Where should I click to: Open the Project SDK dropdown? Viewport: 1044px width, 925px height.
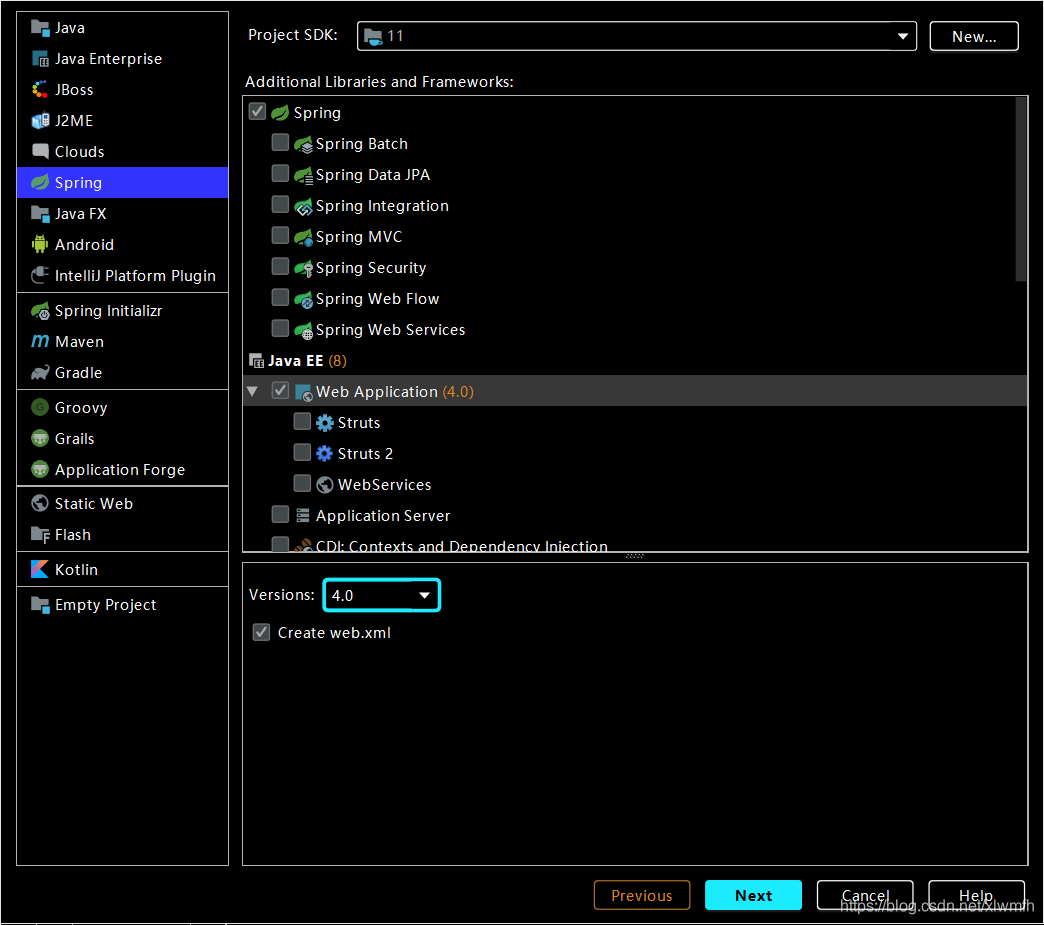[x=637, y=36]
